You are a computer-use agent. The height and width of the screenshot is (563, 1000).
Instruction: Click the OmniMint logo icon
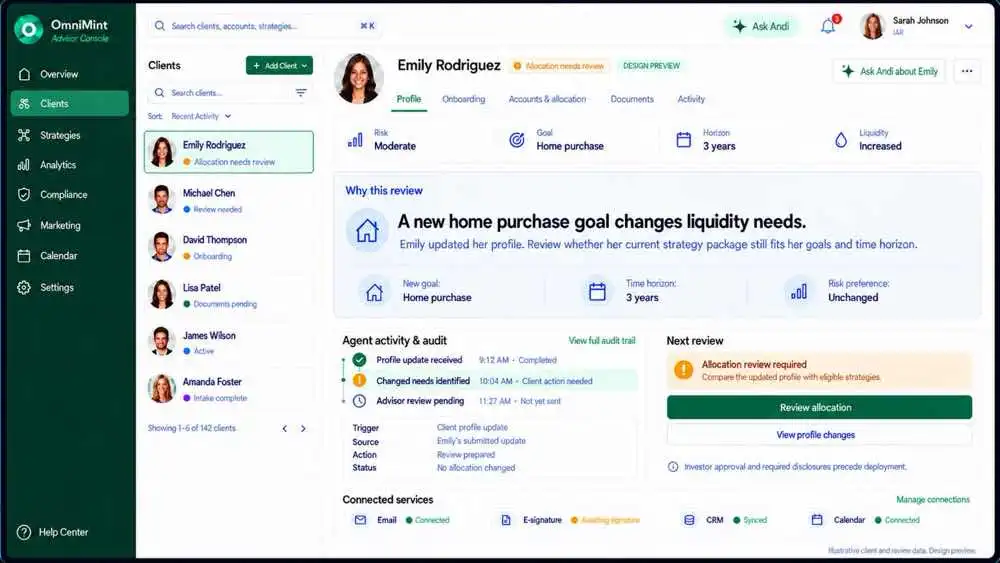pos(29,29)
